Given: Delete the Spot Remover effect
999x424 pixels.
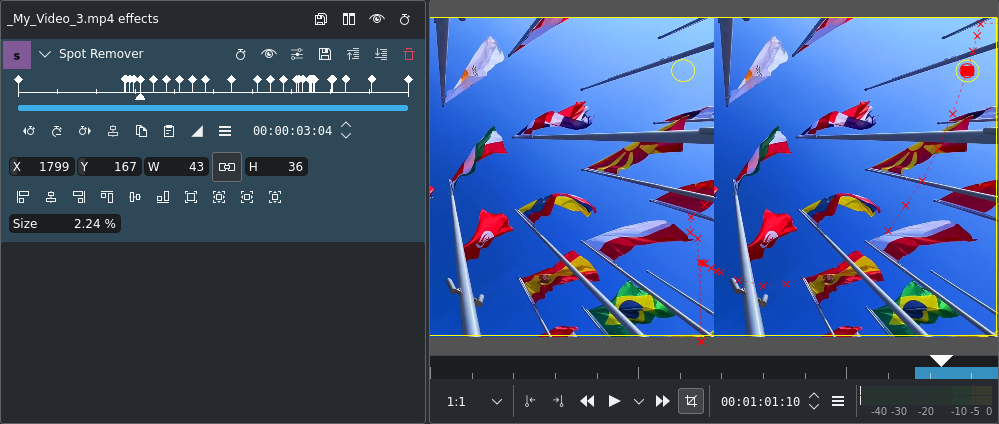Looking at the screenshot, I should point(408,54).
